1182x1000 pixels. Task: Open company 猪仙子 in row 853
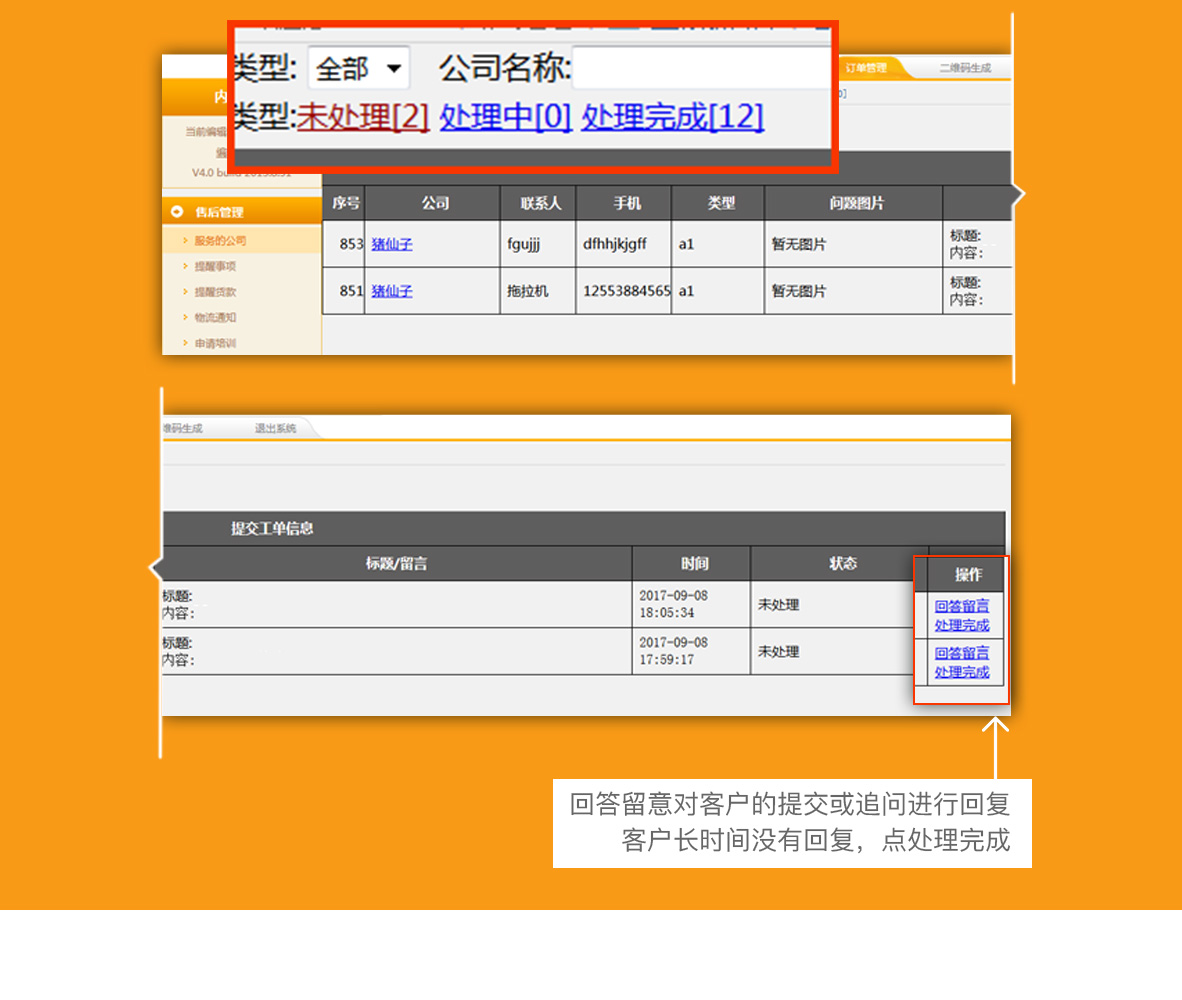click(392, 244)
